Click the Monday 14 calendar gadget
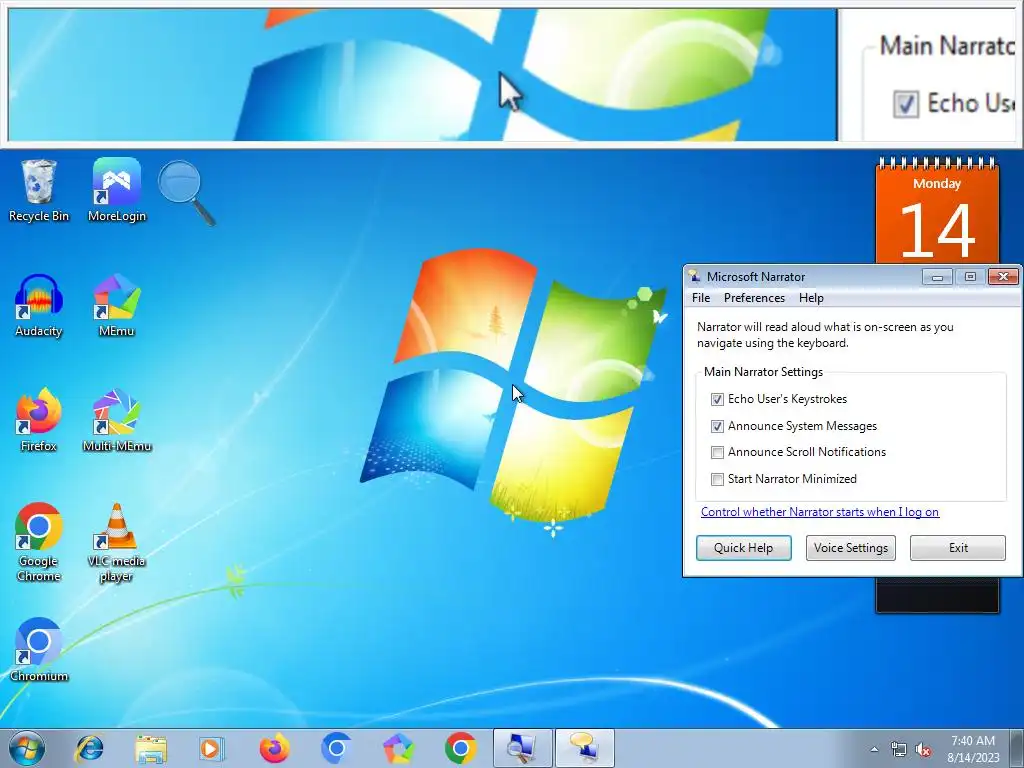This screenshot has height=768, width=1024. [937, 209]
